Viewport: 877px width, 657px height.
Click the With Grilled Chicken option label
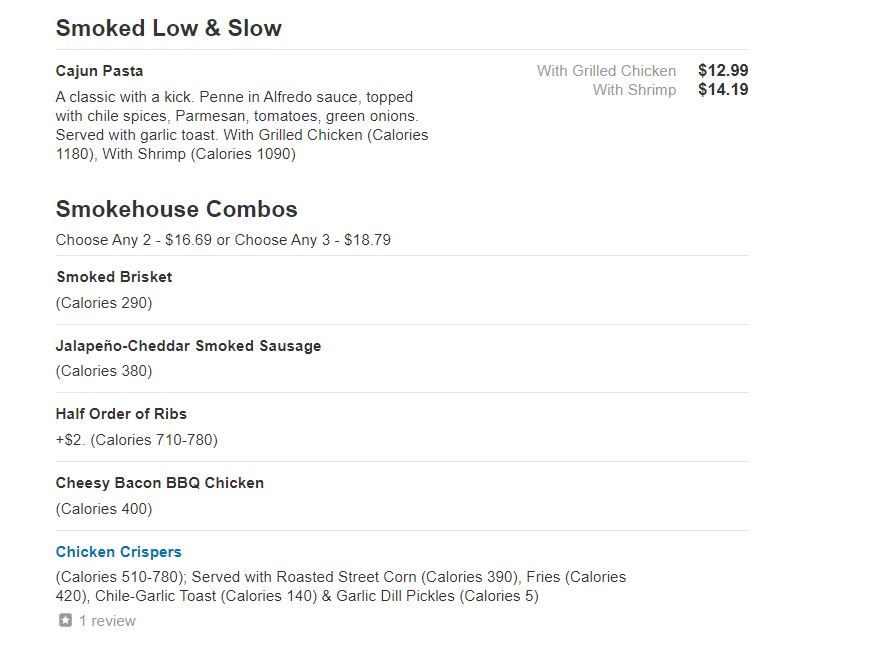pos(607,71)
